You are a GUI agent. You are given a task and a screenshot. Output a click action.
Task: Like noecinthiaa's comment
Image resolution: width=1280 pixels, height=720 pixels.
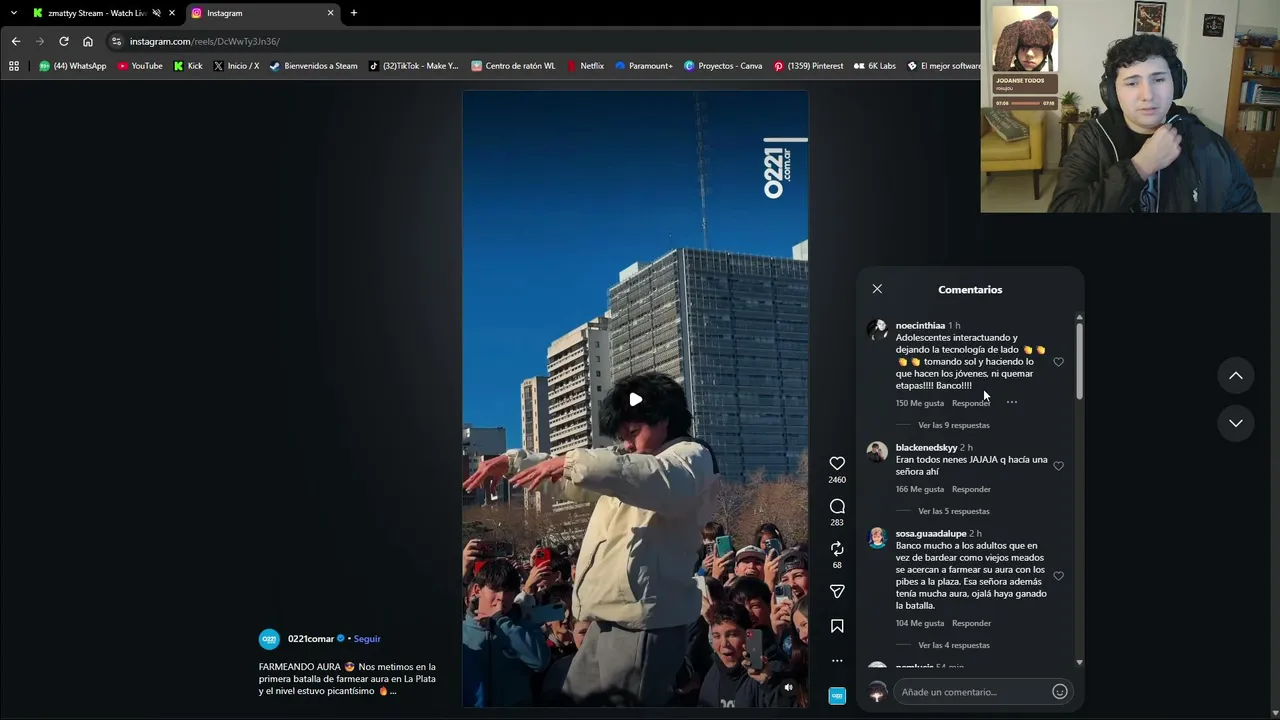(x=1059, y=362)
